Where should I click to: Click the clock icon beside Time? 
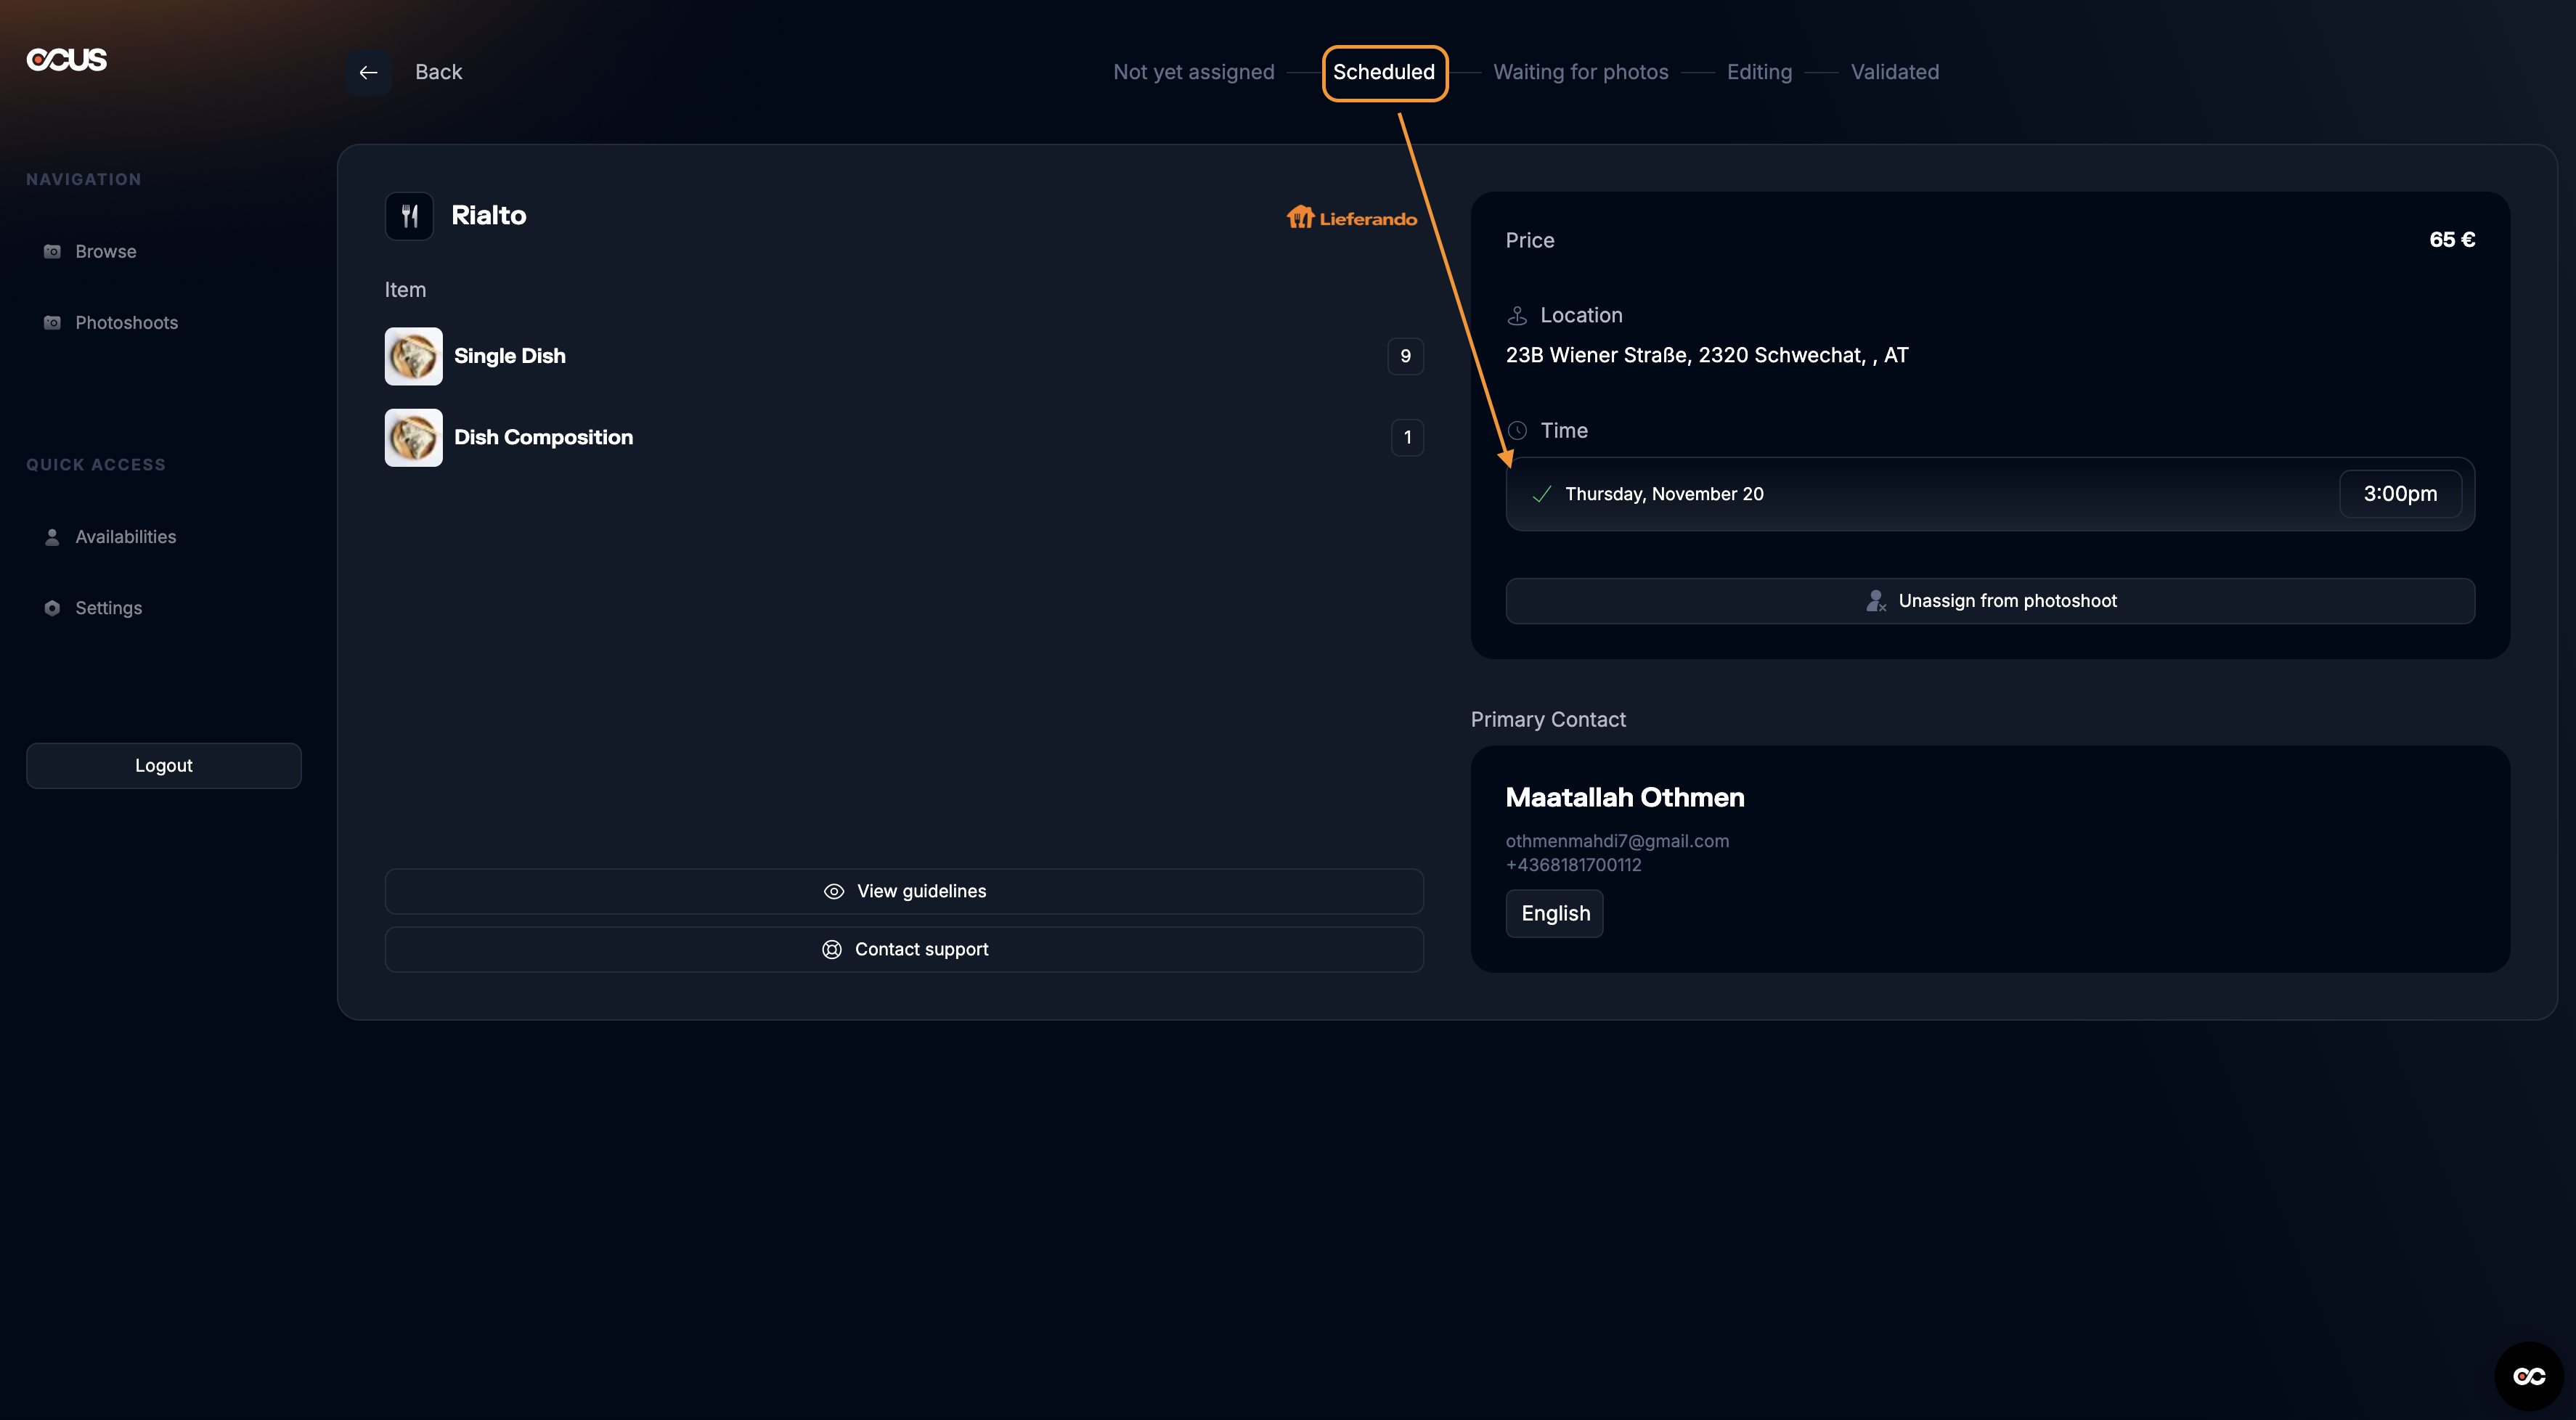point(1517,431)
